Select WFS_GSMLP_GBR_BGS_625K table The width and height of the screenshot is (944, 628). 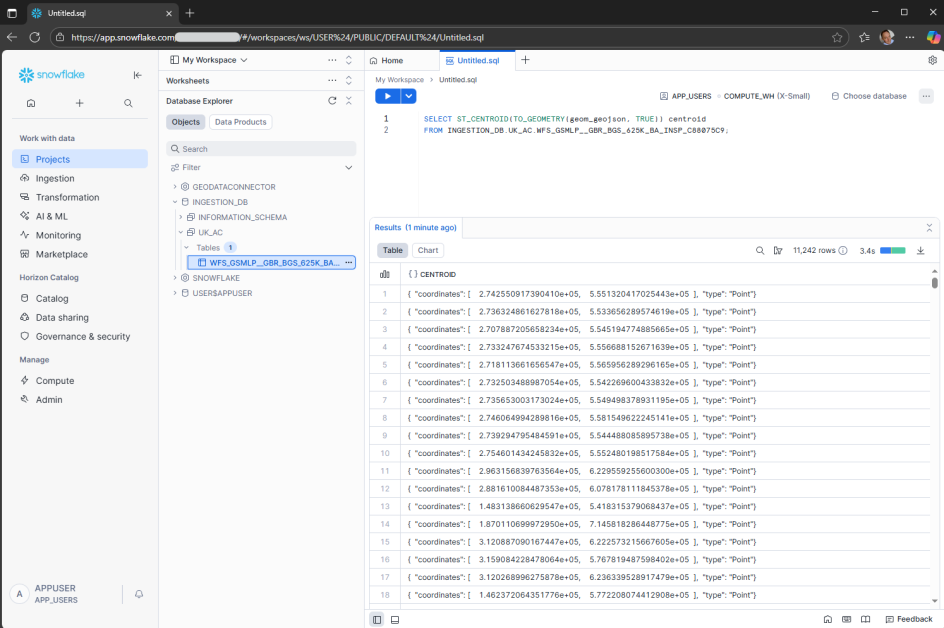[271, 263]
